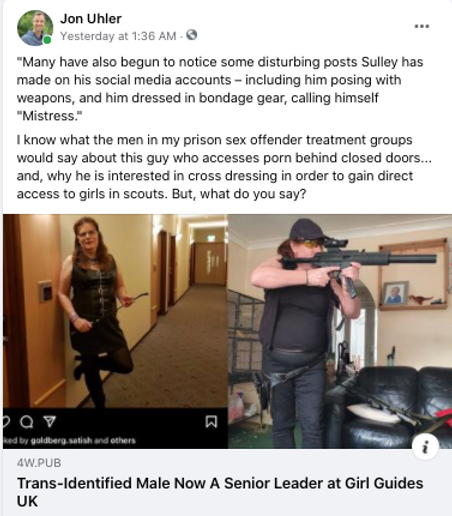Click the globe public-audience icon
This screenshot has height=516, width=452.
(191, 35)
